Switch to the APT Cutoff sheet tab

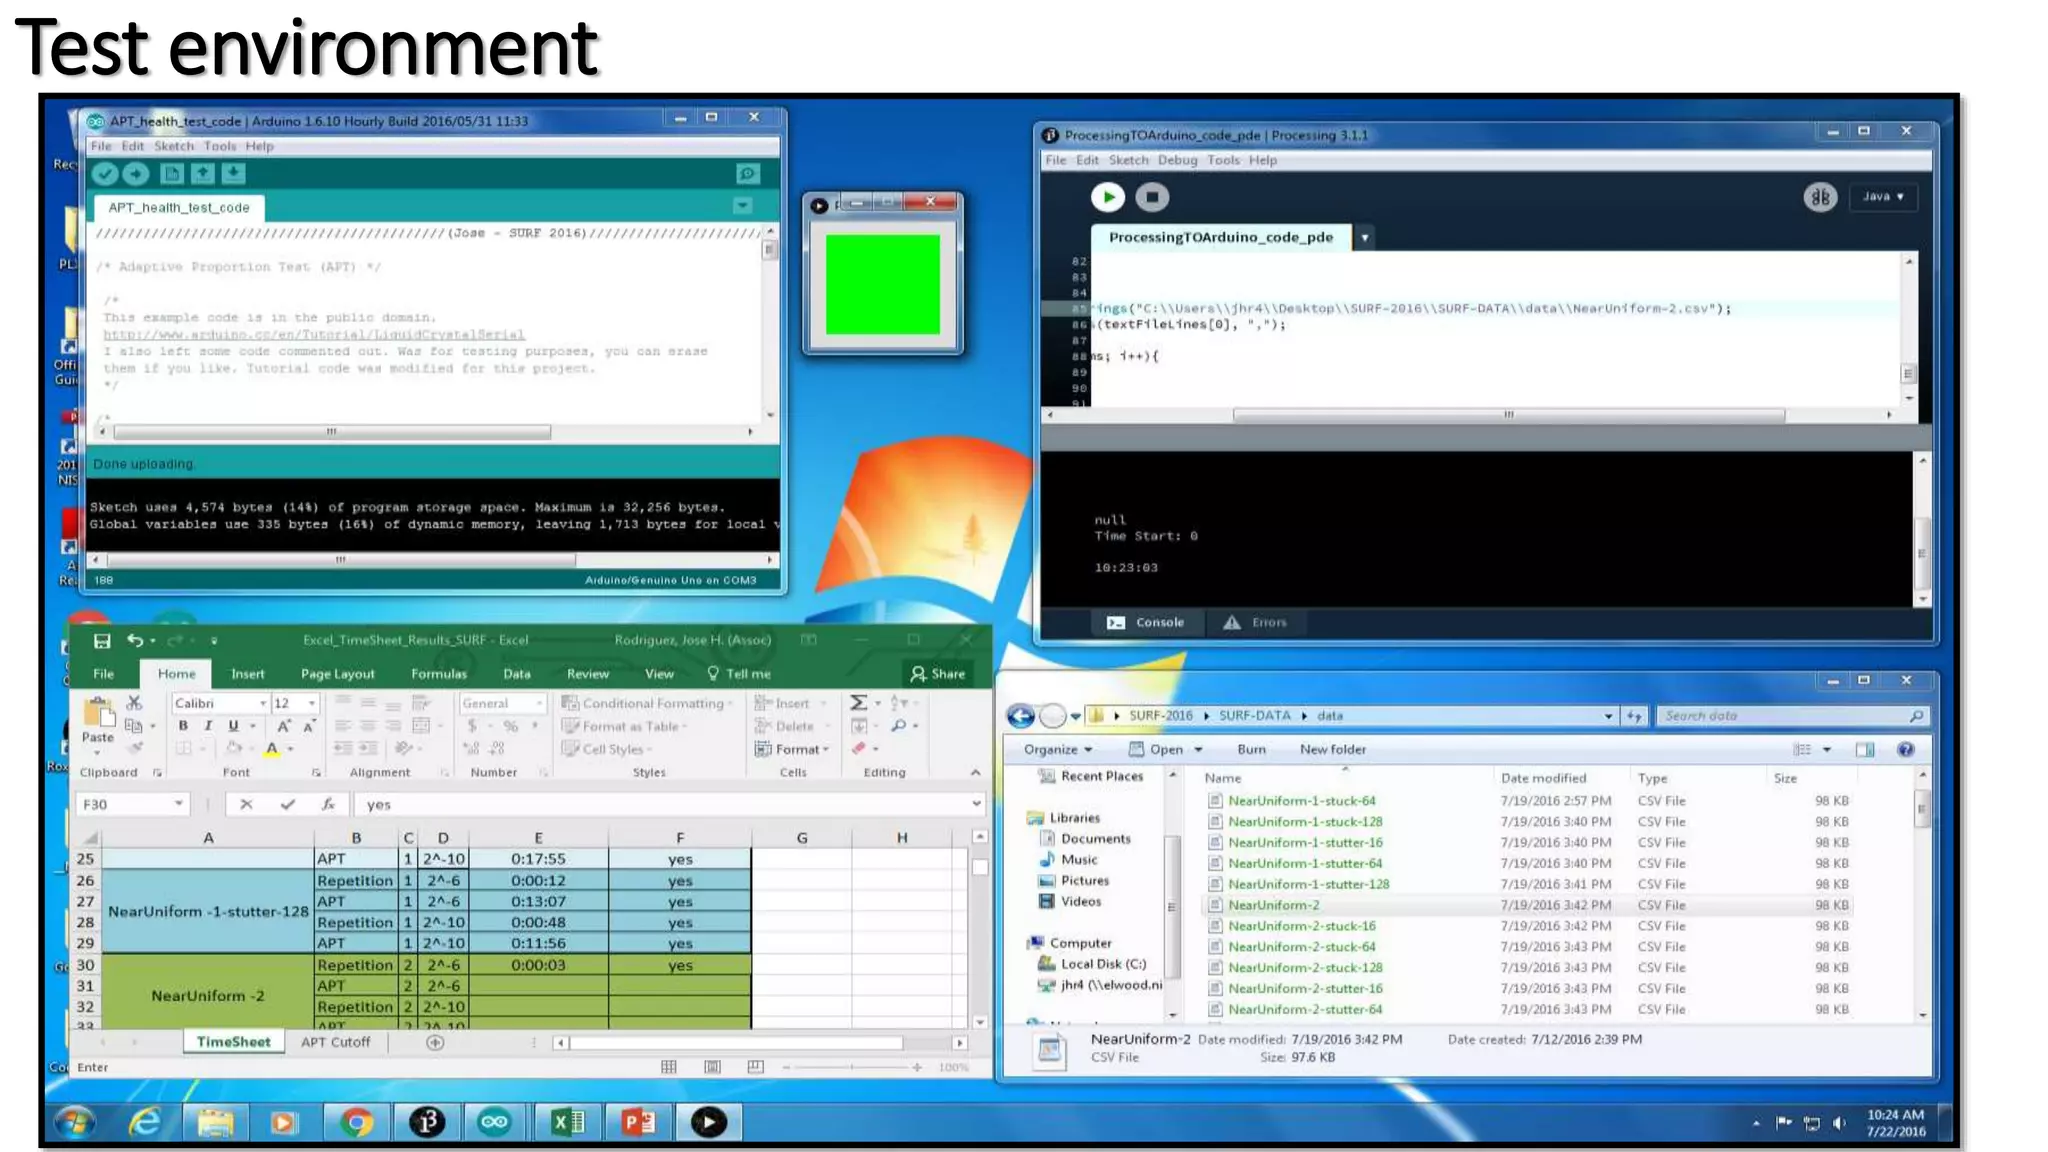coord(335,1042)
